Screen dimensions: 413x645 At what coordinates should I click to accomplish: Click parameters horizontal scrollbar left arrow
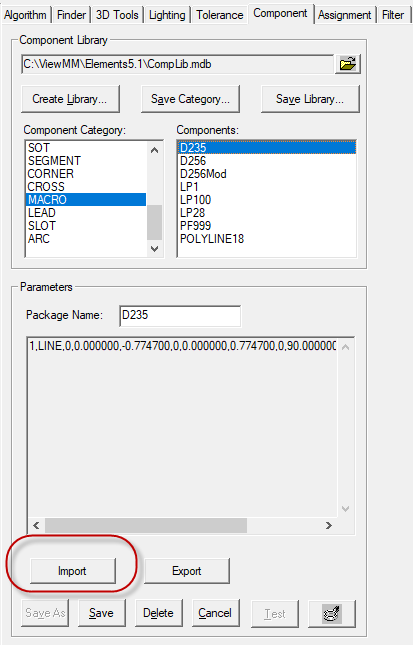coord(36,525)
